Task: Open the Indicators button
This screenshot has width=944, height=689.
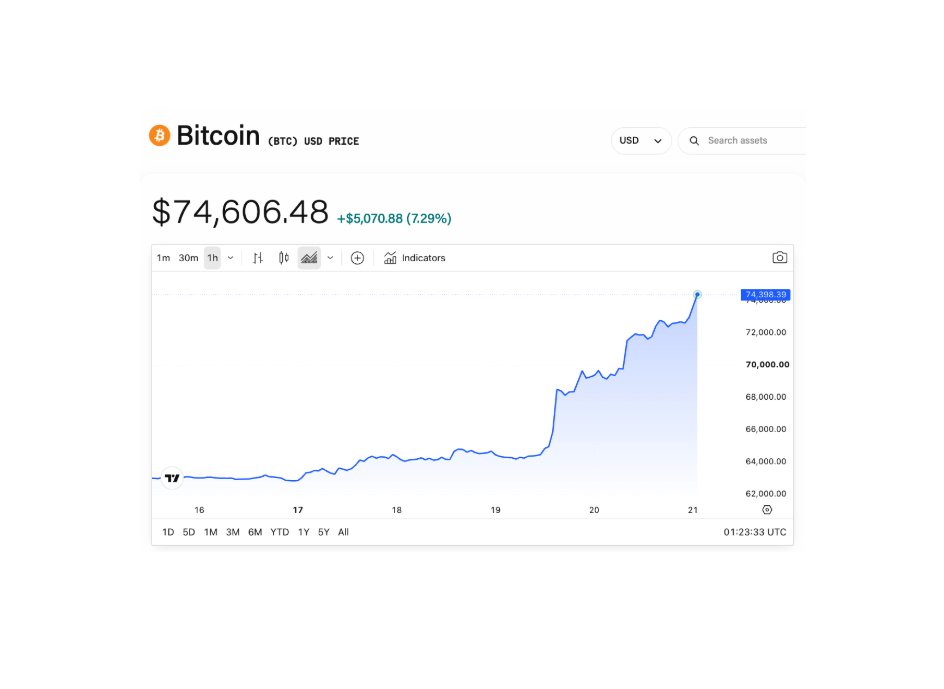Action: click(x=415, y=258)
